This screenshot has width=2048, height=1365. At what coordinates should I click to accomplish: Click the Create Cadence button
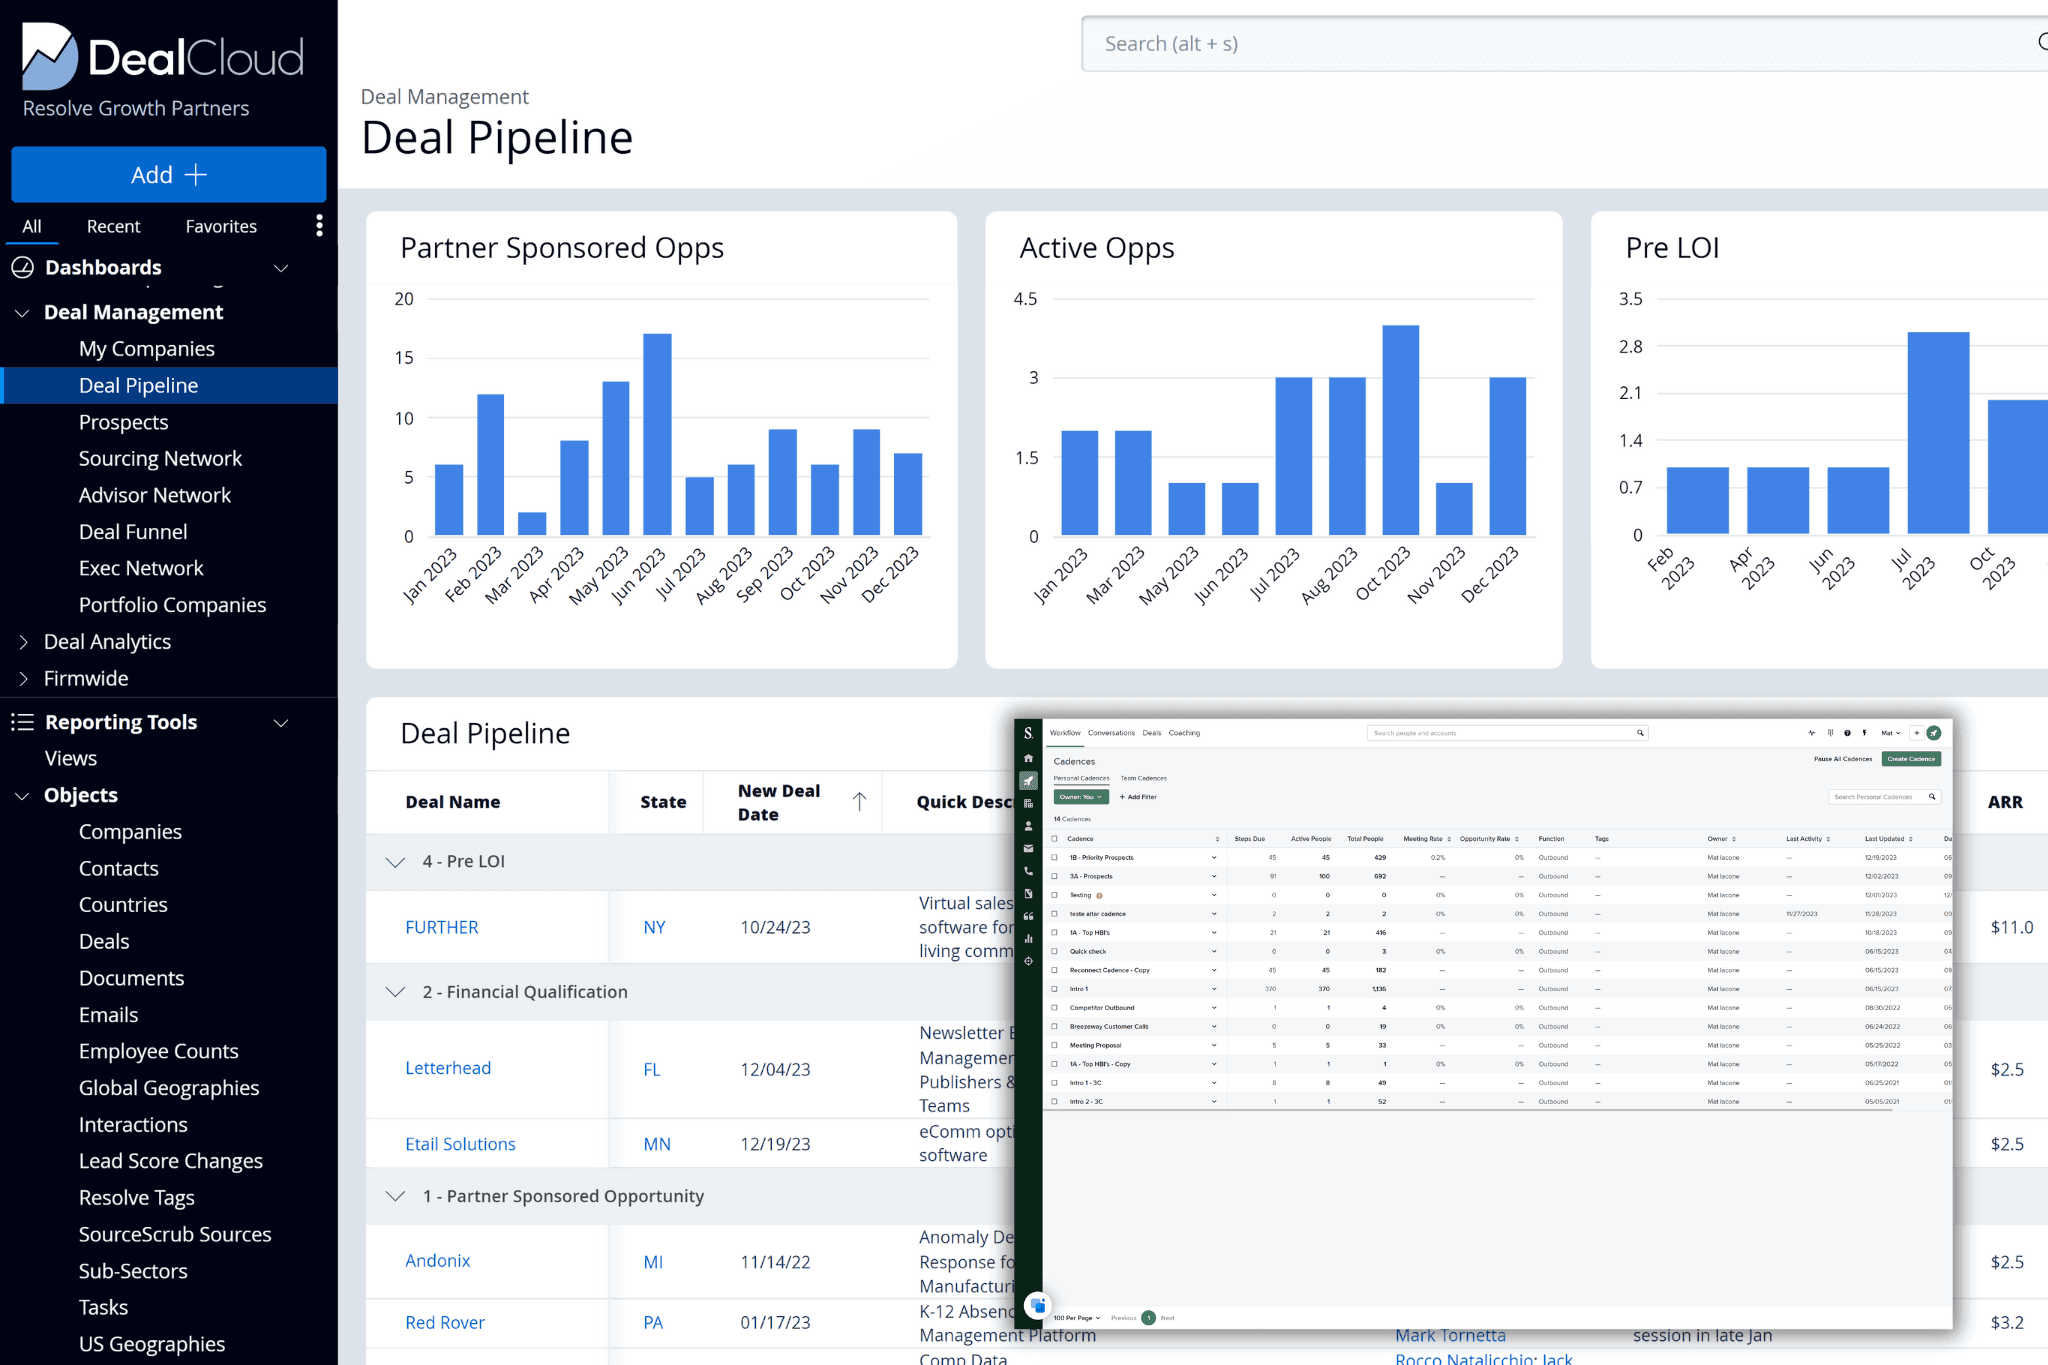pyautogui.click(x=1911, y=759)
